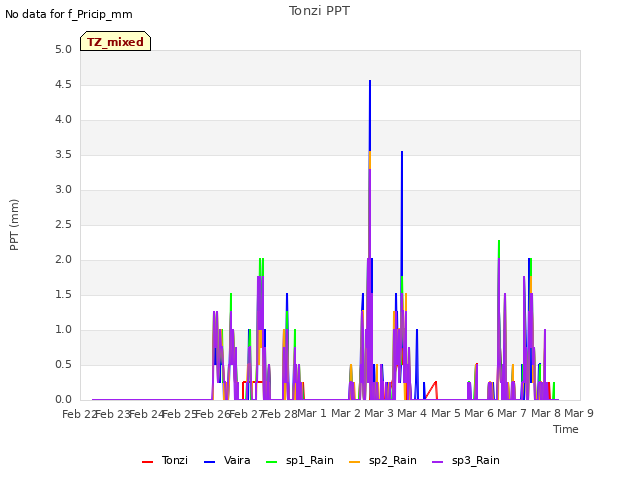Toggle the sp1_Rain legend entry

coord(300,460)
